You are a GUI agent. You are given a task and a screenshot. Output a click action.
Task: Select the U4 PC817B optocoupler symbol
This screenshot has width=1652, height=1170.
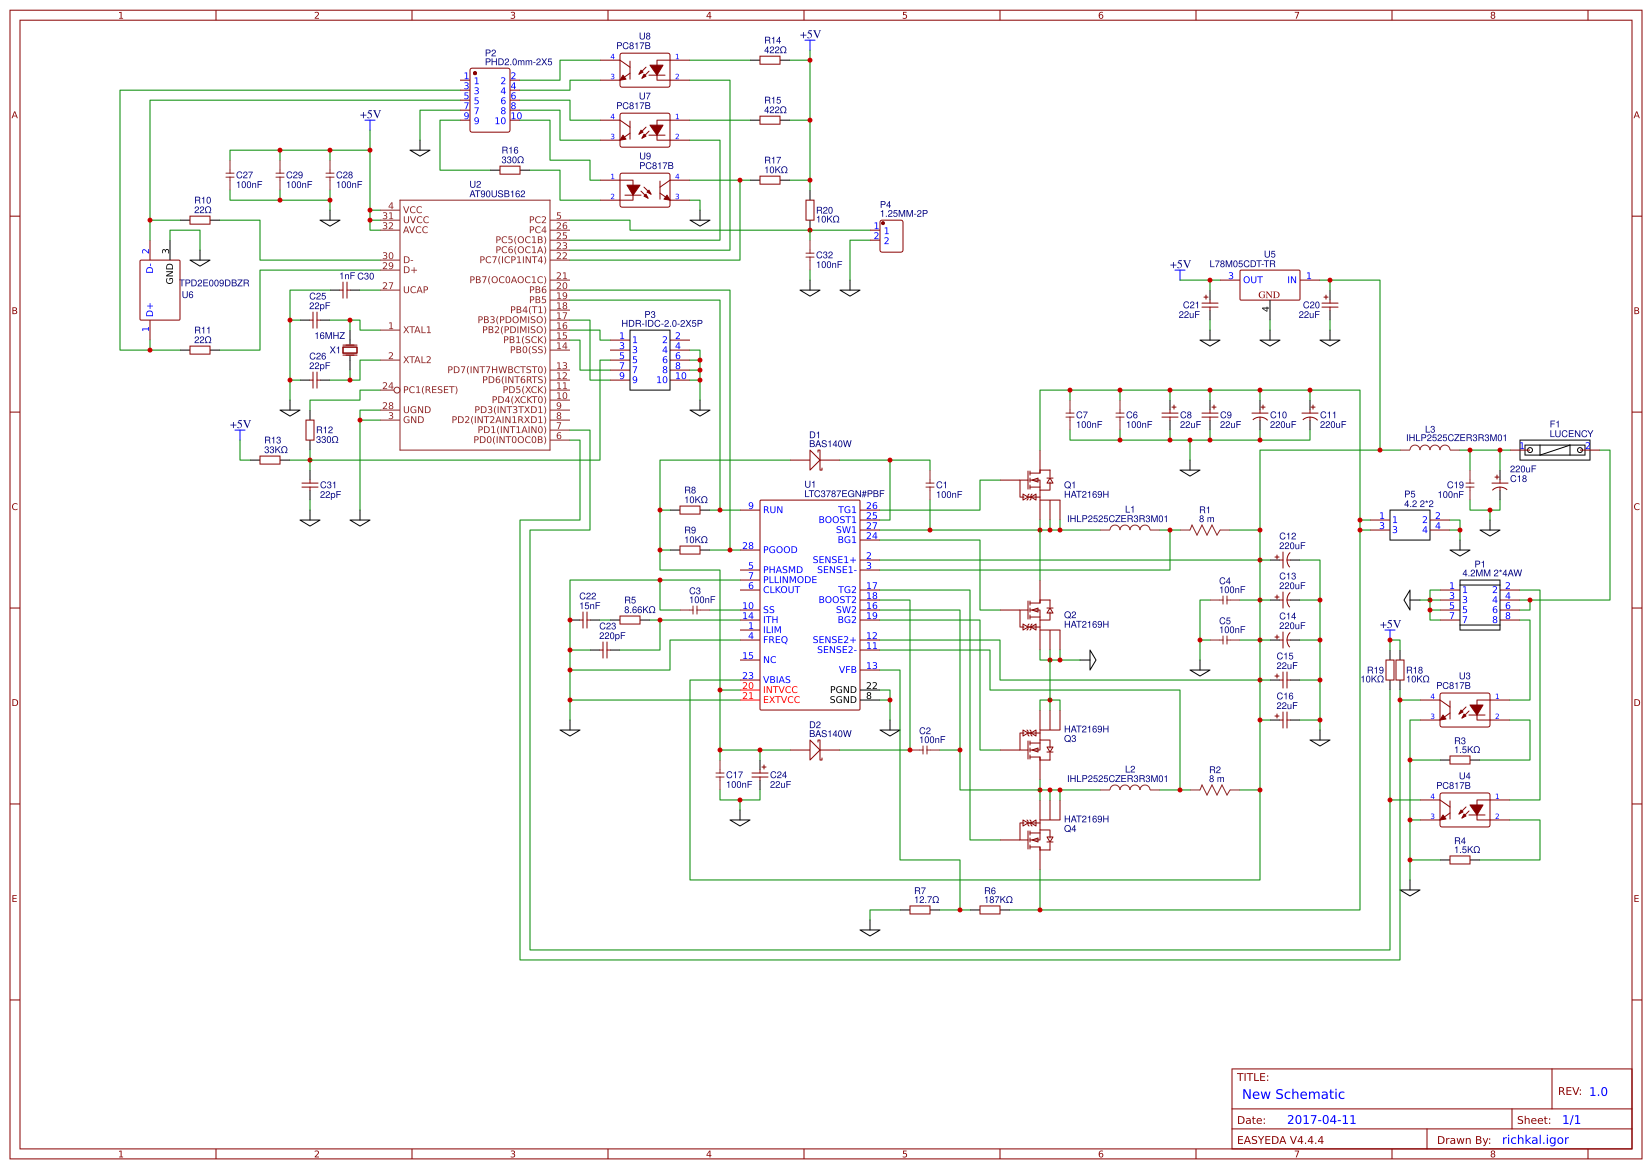(x=1465, y=810)
